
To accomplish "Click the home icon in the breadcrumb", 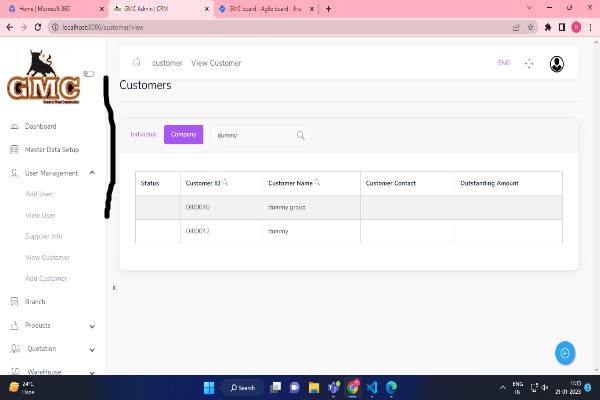I will [136, 63].
